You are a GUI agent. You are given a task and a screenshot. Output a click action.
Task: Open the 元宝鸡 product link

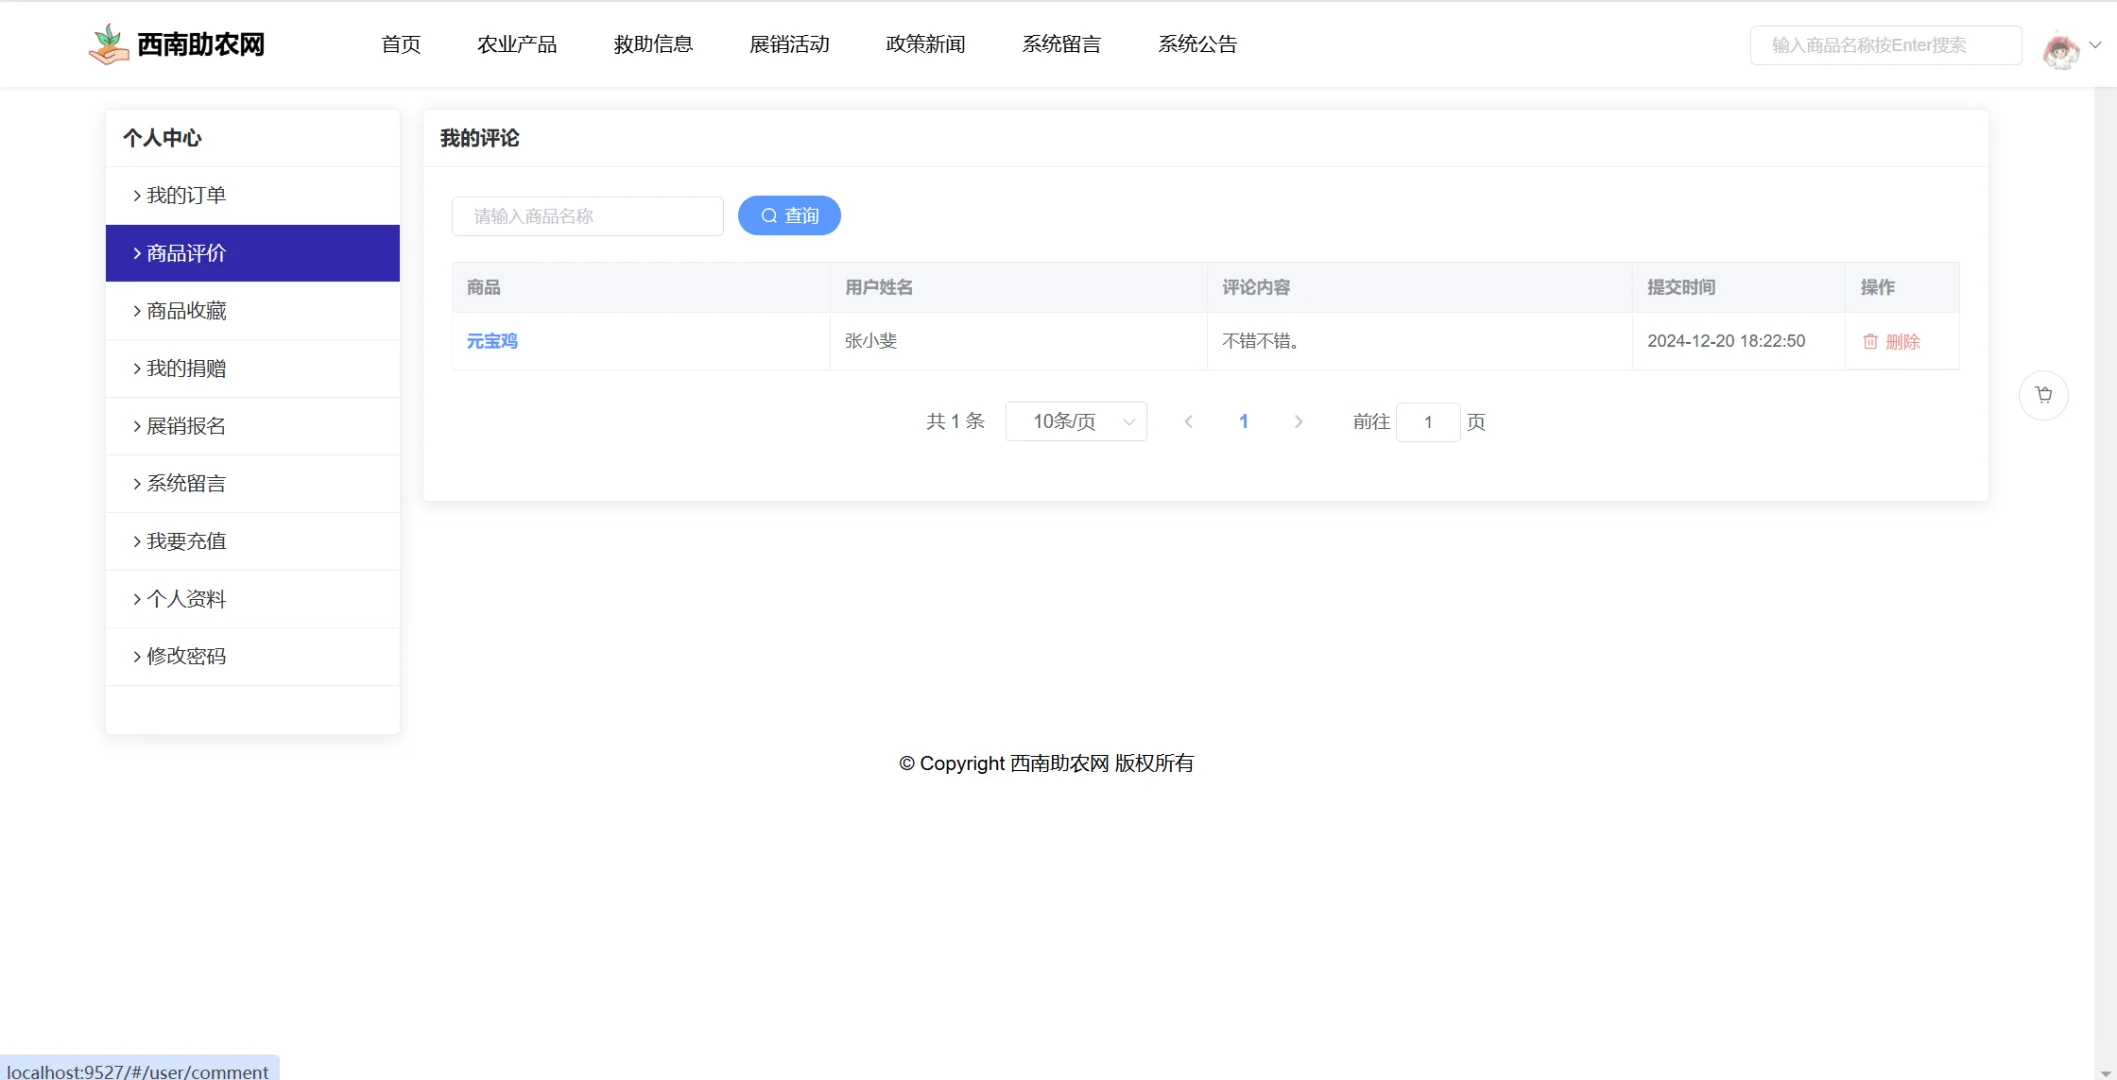[x=492, y=341]
